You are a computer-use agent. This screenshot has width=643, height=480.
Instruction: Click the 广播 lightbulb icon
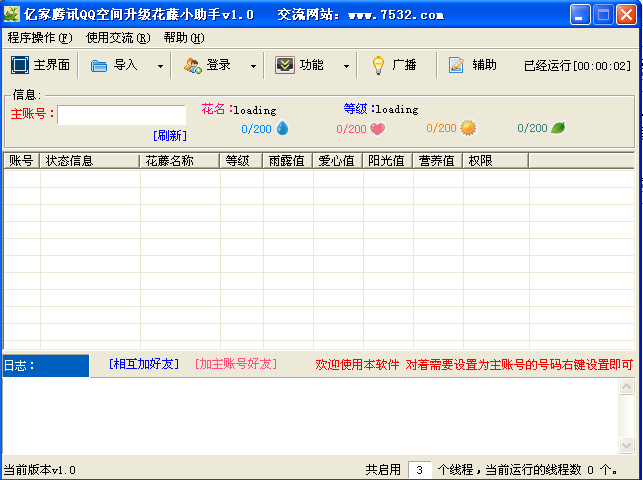coord(378,65)
